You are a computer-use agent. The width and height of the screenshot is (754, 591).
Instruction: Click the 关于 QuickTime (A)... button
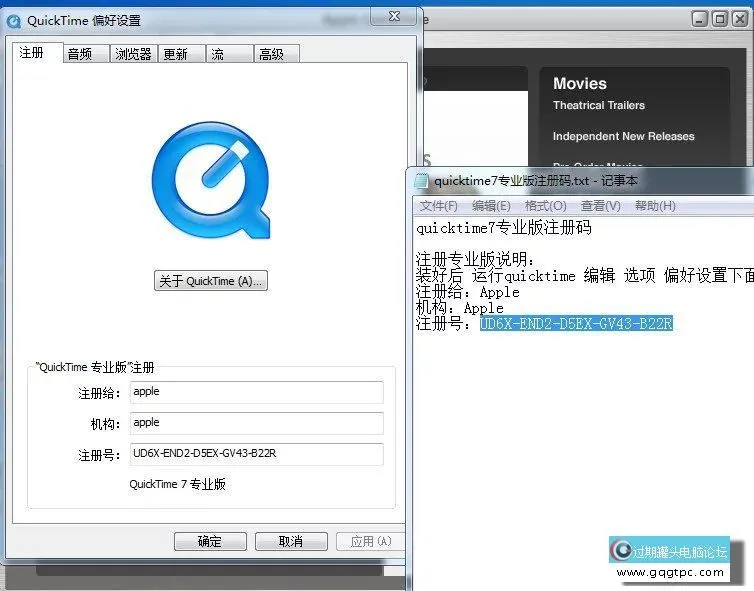(x=211, y=281)
